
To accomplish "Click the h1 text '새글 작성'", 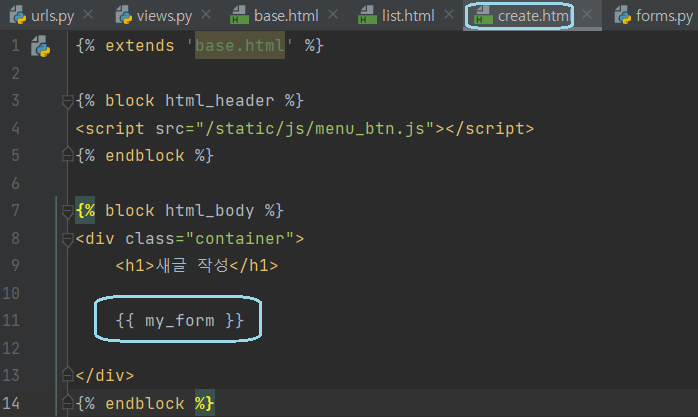I will click(x=191, y=266).
